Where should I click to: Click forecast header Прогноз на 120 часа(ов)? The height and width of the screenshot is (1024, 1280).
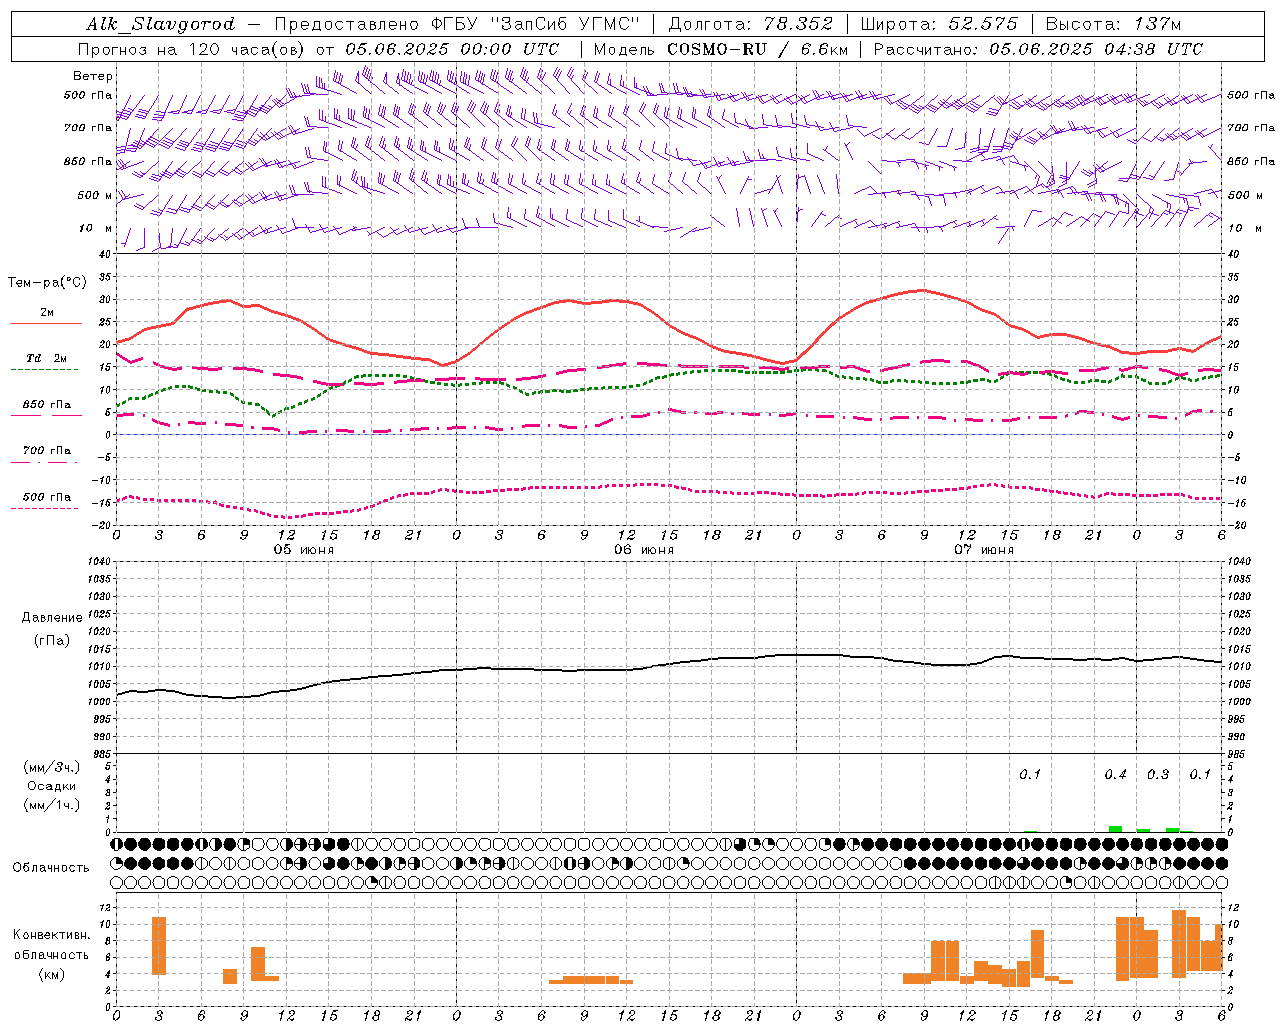(x=193, y=49)
